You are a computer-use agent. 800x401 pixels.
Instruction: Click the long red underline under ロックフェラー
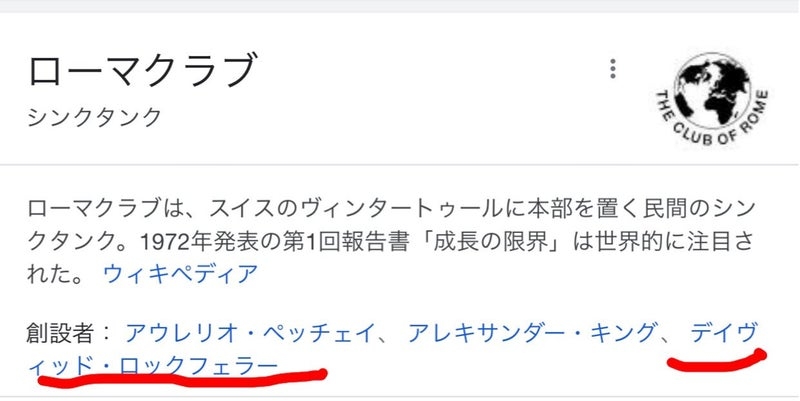(181, 380)
